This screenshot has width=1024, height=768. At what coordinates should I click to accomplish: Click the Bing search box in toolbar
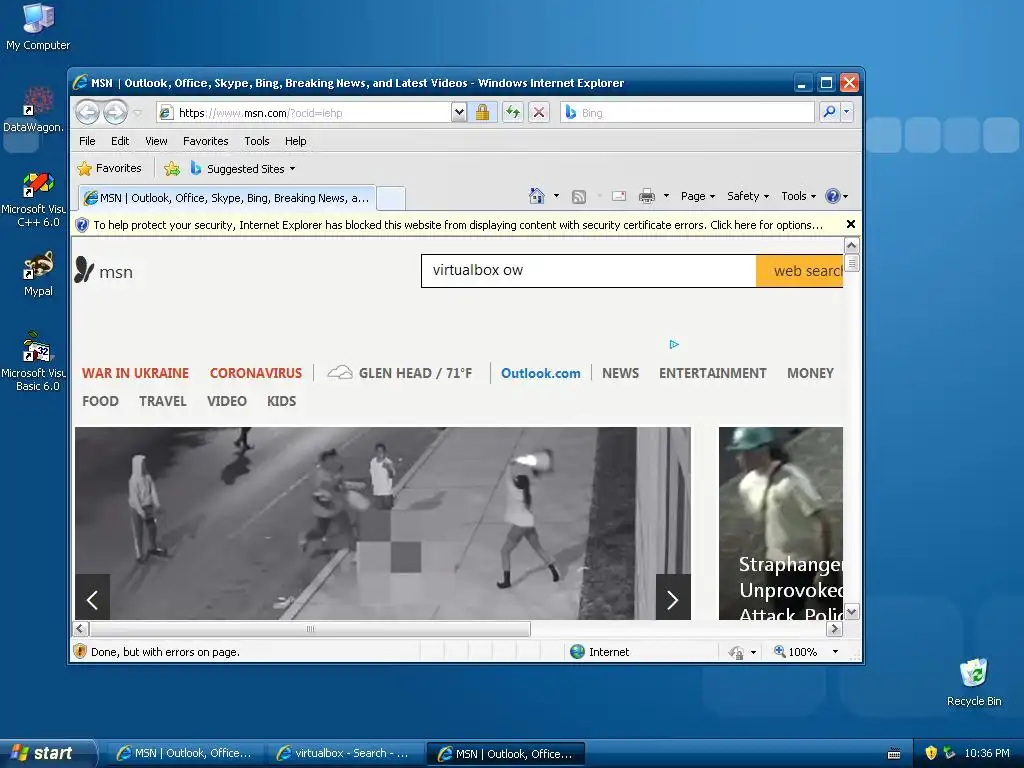click(x=687, y=113)
